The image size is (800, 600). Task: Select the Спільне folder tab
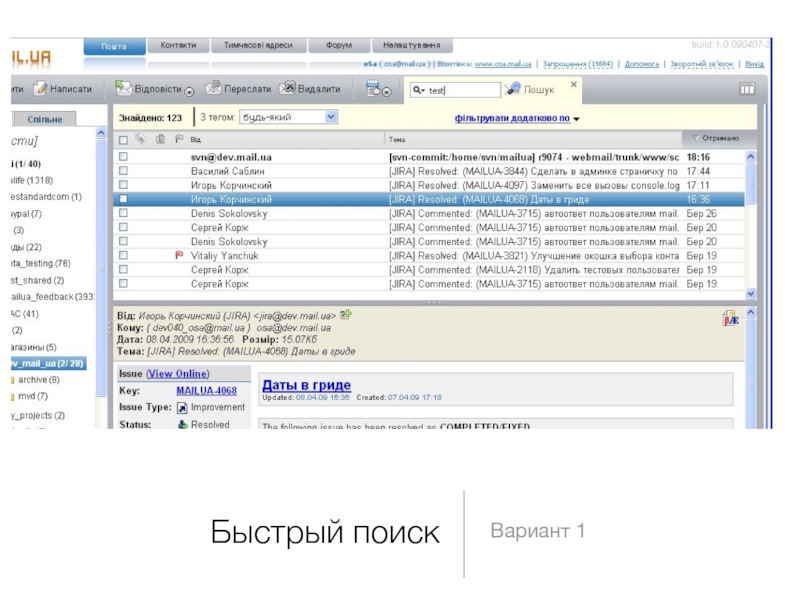coord(45,119)
